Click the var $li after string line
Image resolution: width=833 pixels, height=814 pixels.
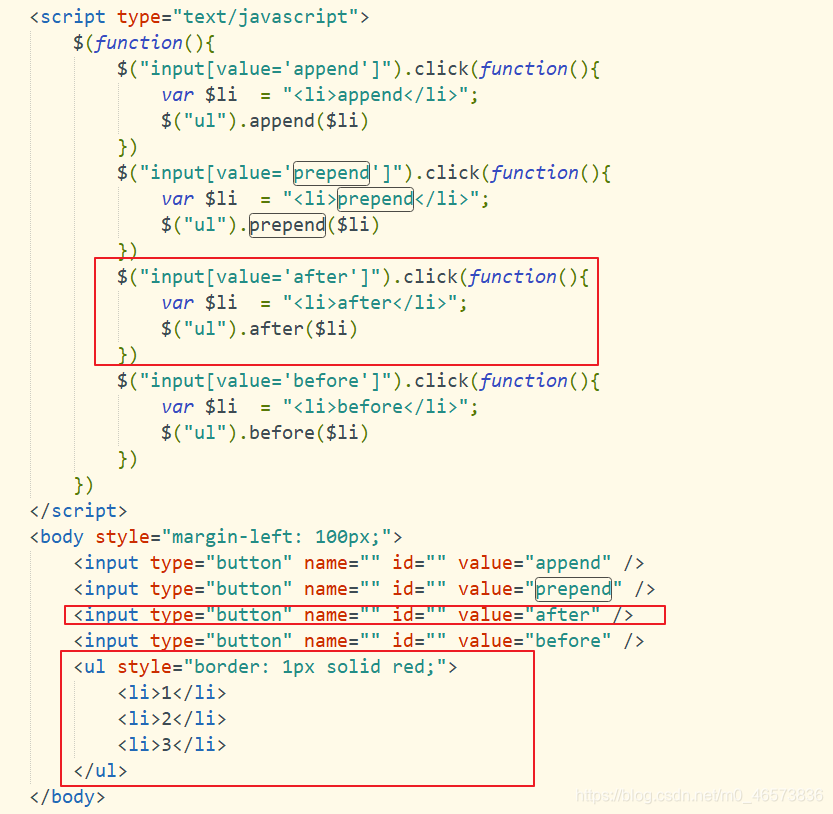point(314,303)
